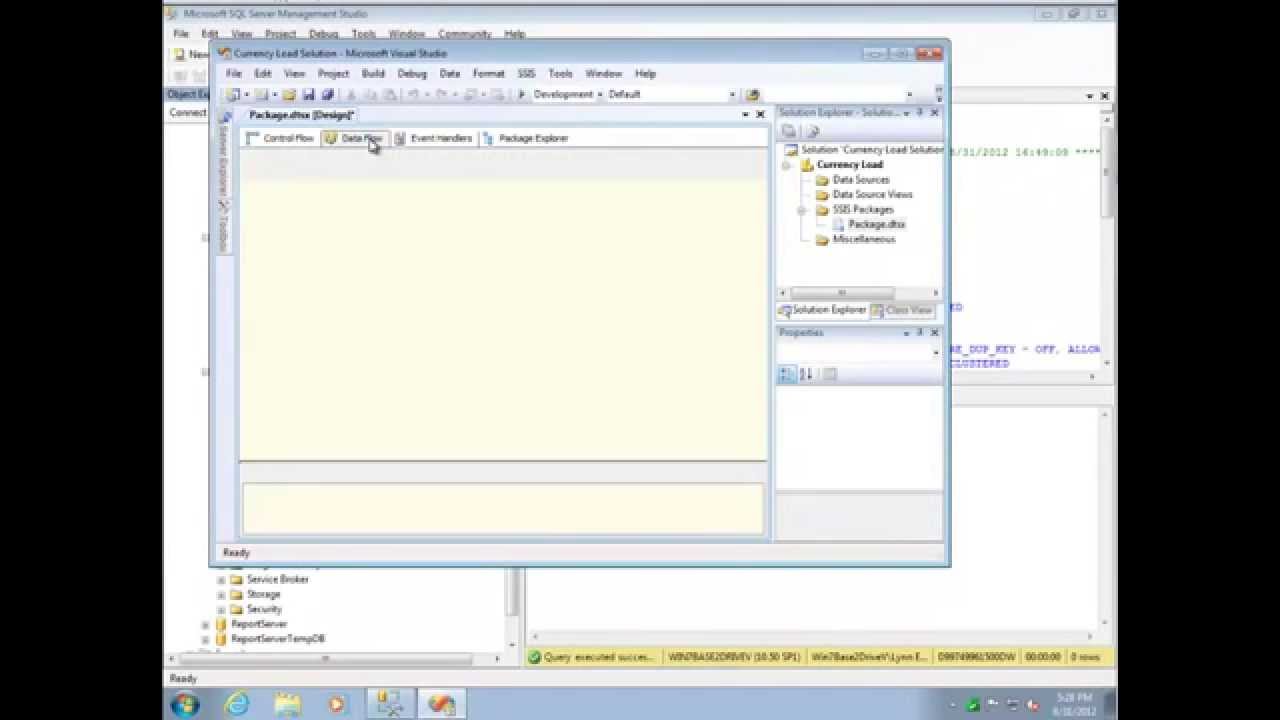
Task: Select Package.dtsx in Solution Explorer
Action: [876, 225]
